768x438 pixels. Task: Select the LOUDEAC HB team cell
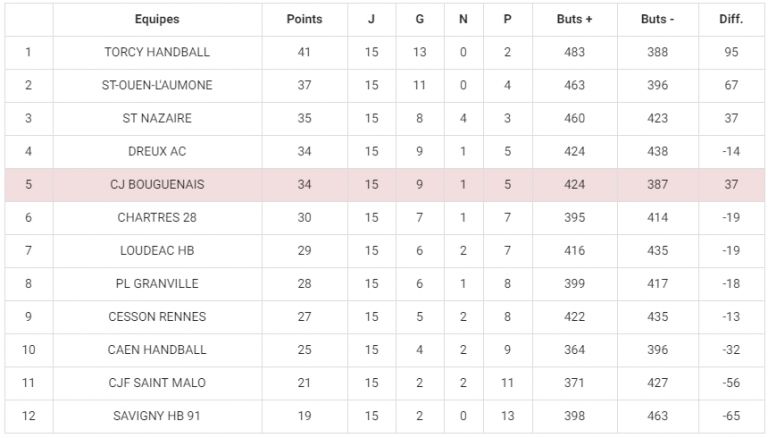pyautogui.click(x=157, y=251)
